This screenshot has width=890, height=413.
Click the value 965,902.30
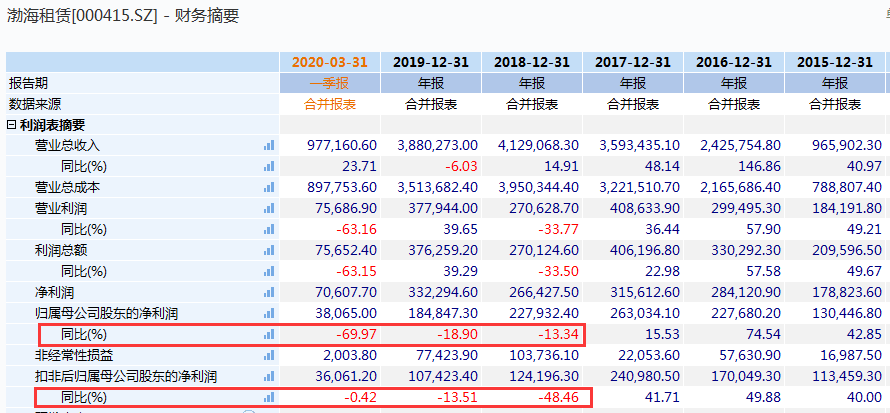847,145
